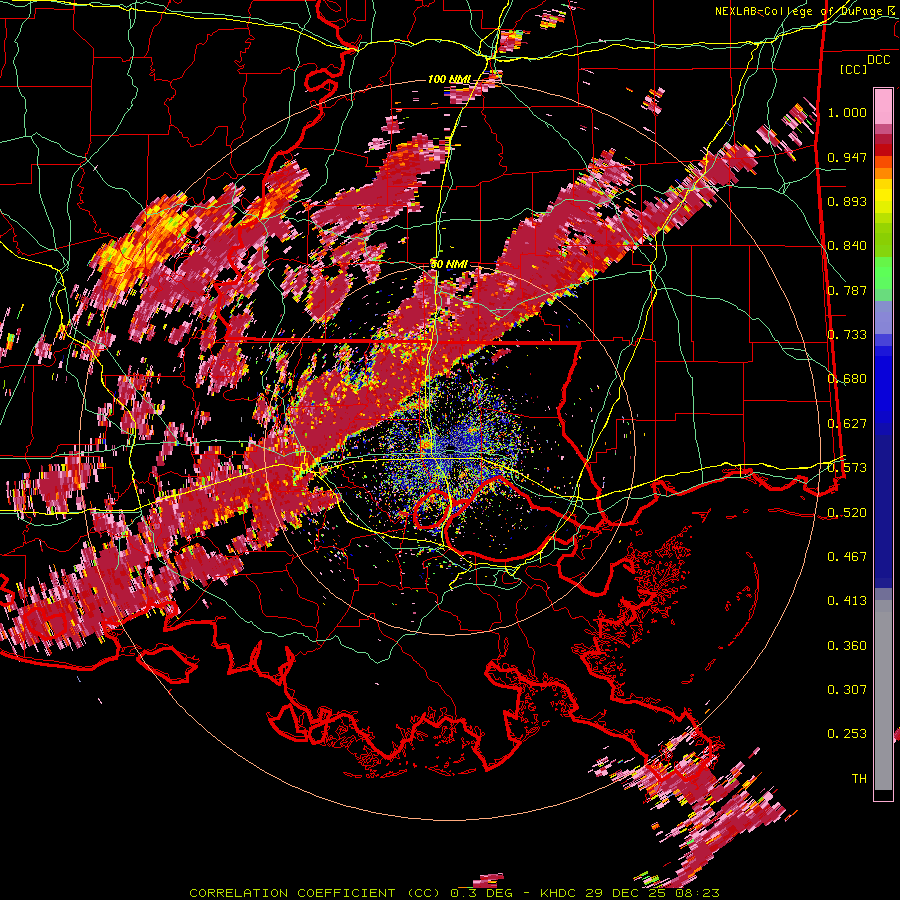900x900 pixels.
Task: Click the 0.413 color scale value
Action: click(x=847, y=600)
